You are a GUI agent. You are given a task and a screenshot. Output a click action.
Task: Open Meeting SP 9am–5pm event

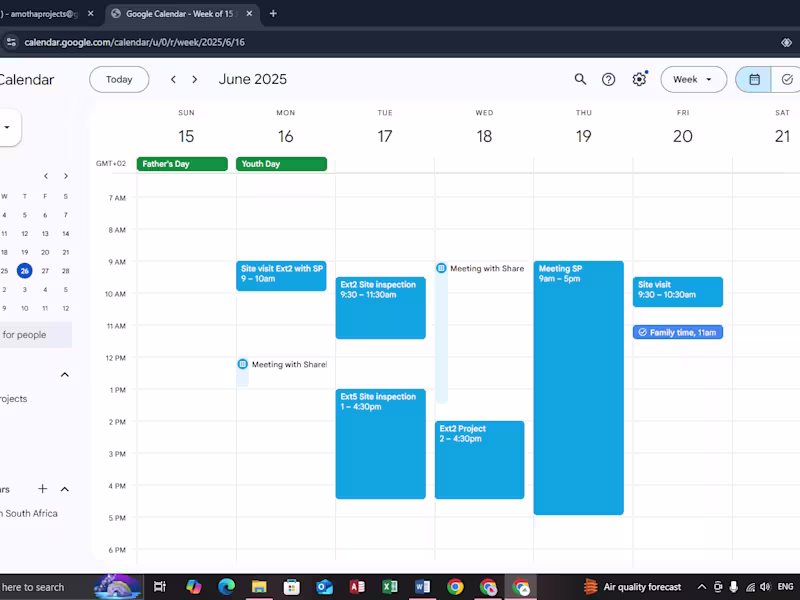pos(579,388)
